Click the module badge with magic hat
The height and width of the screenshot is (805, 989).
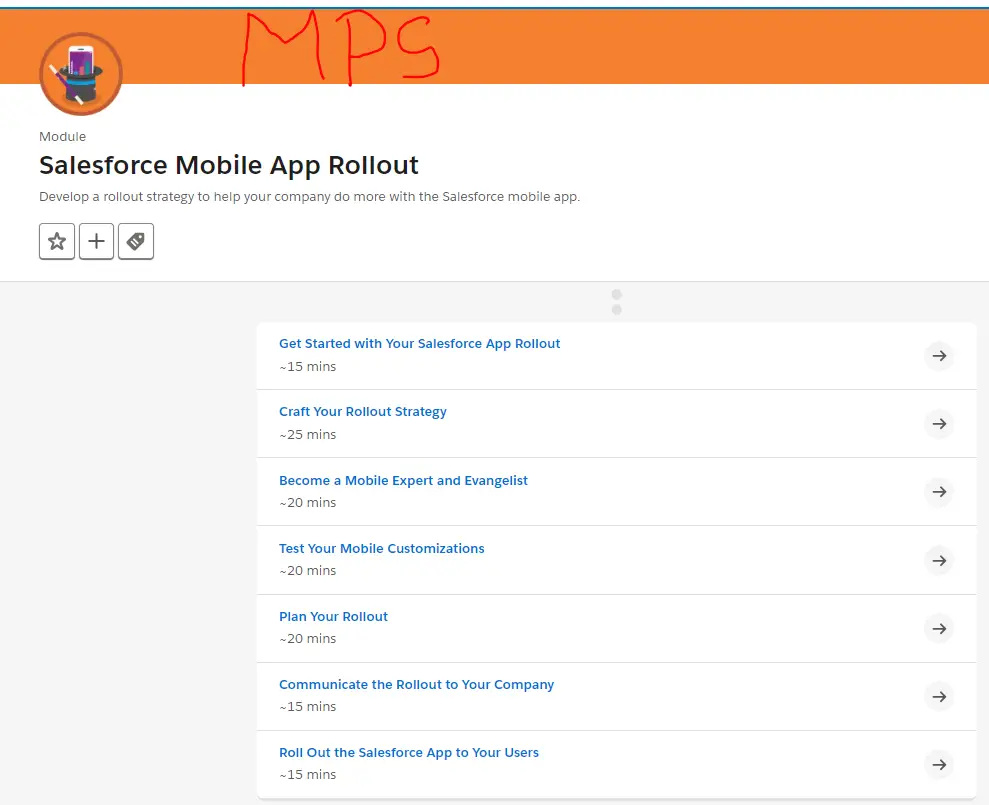click(x=80, y=75)
